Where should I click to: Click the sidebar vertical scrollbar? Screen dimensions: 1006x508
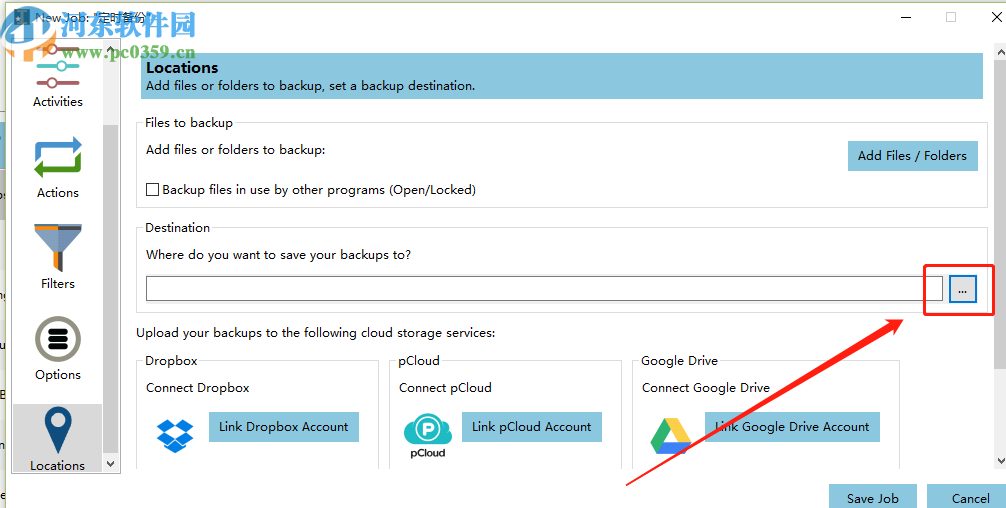111,250
